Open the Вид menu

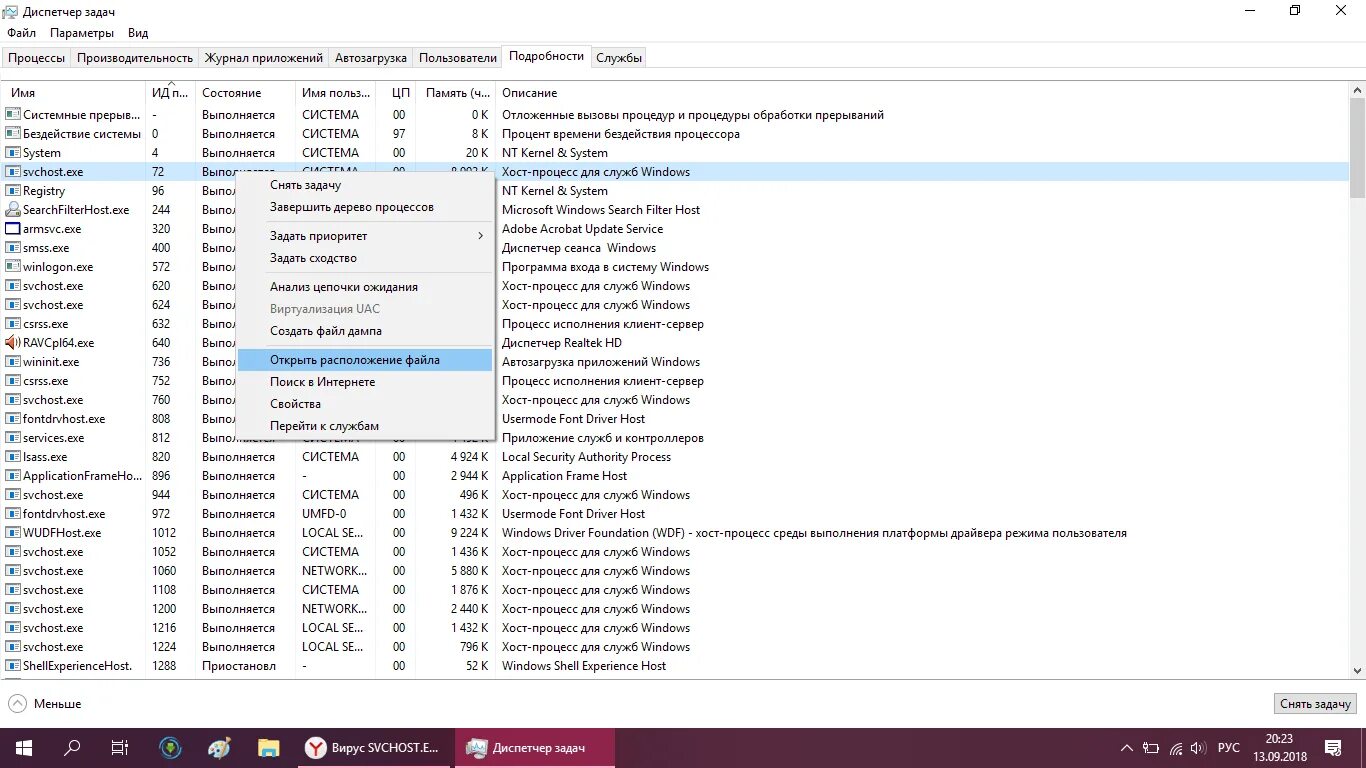[138, 33]
